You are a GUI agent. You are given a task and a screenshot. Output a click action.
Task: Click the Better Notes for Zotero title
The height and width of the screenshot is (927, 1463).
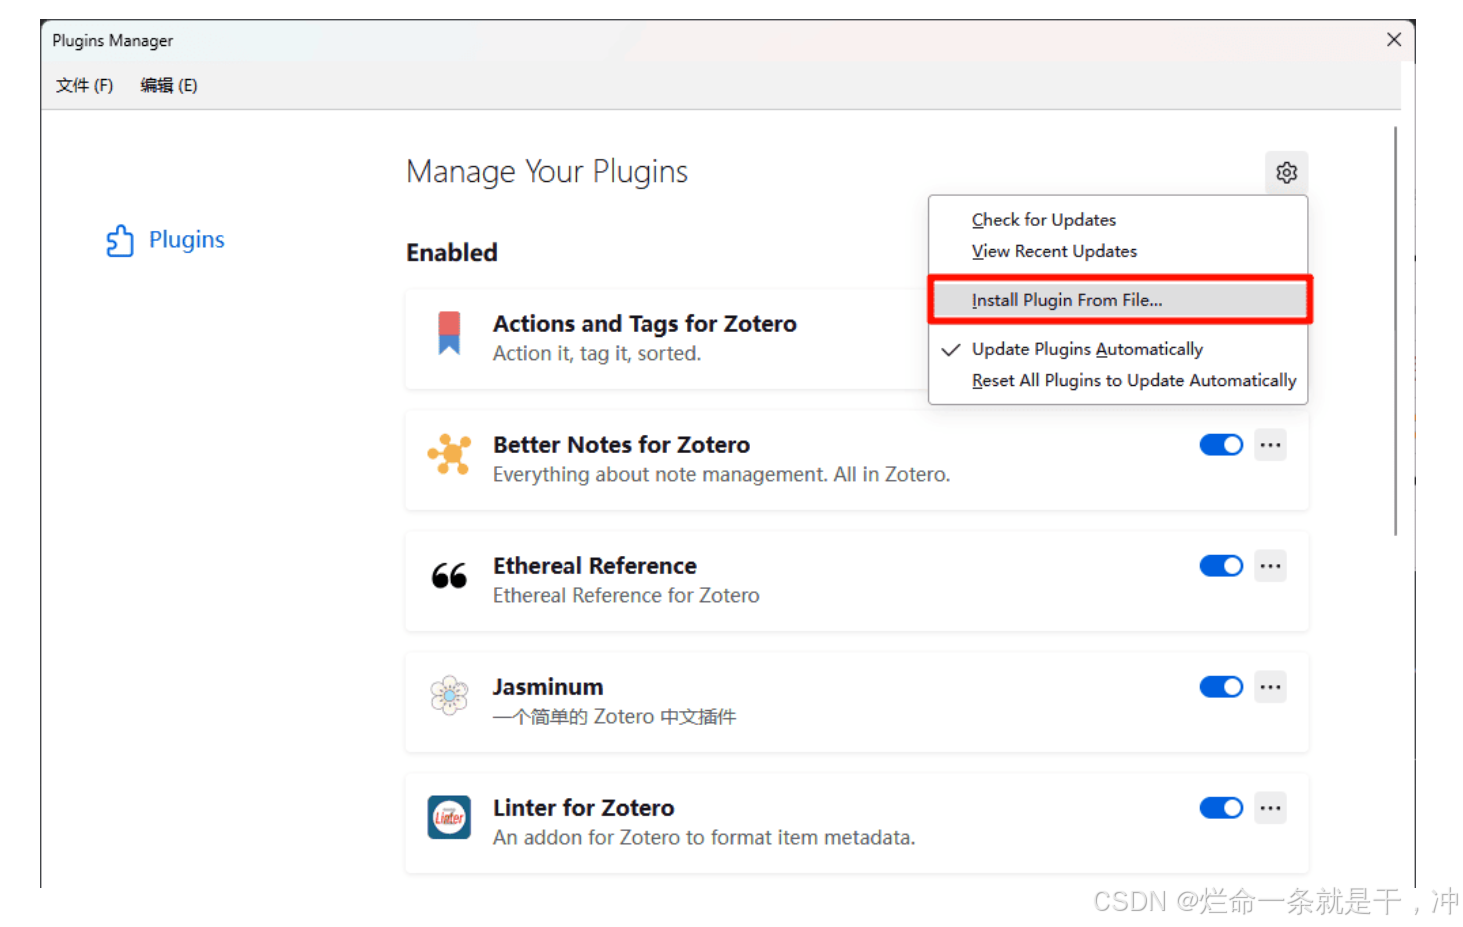[x=621, y=445]
